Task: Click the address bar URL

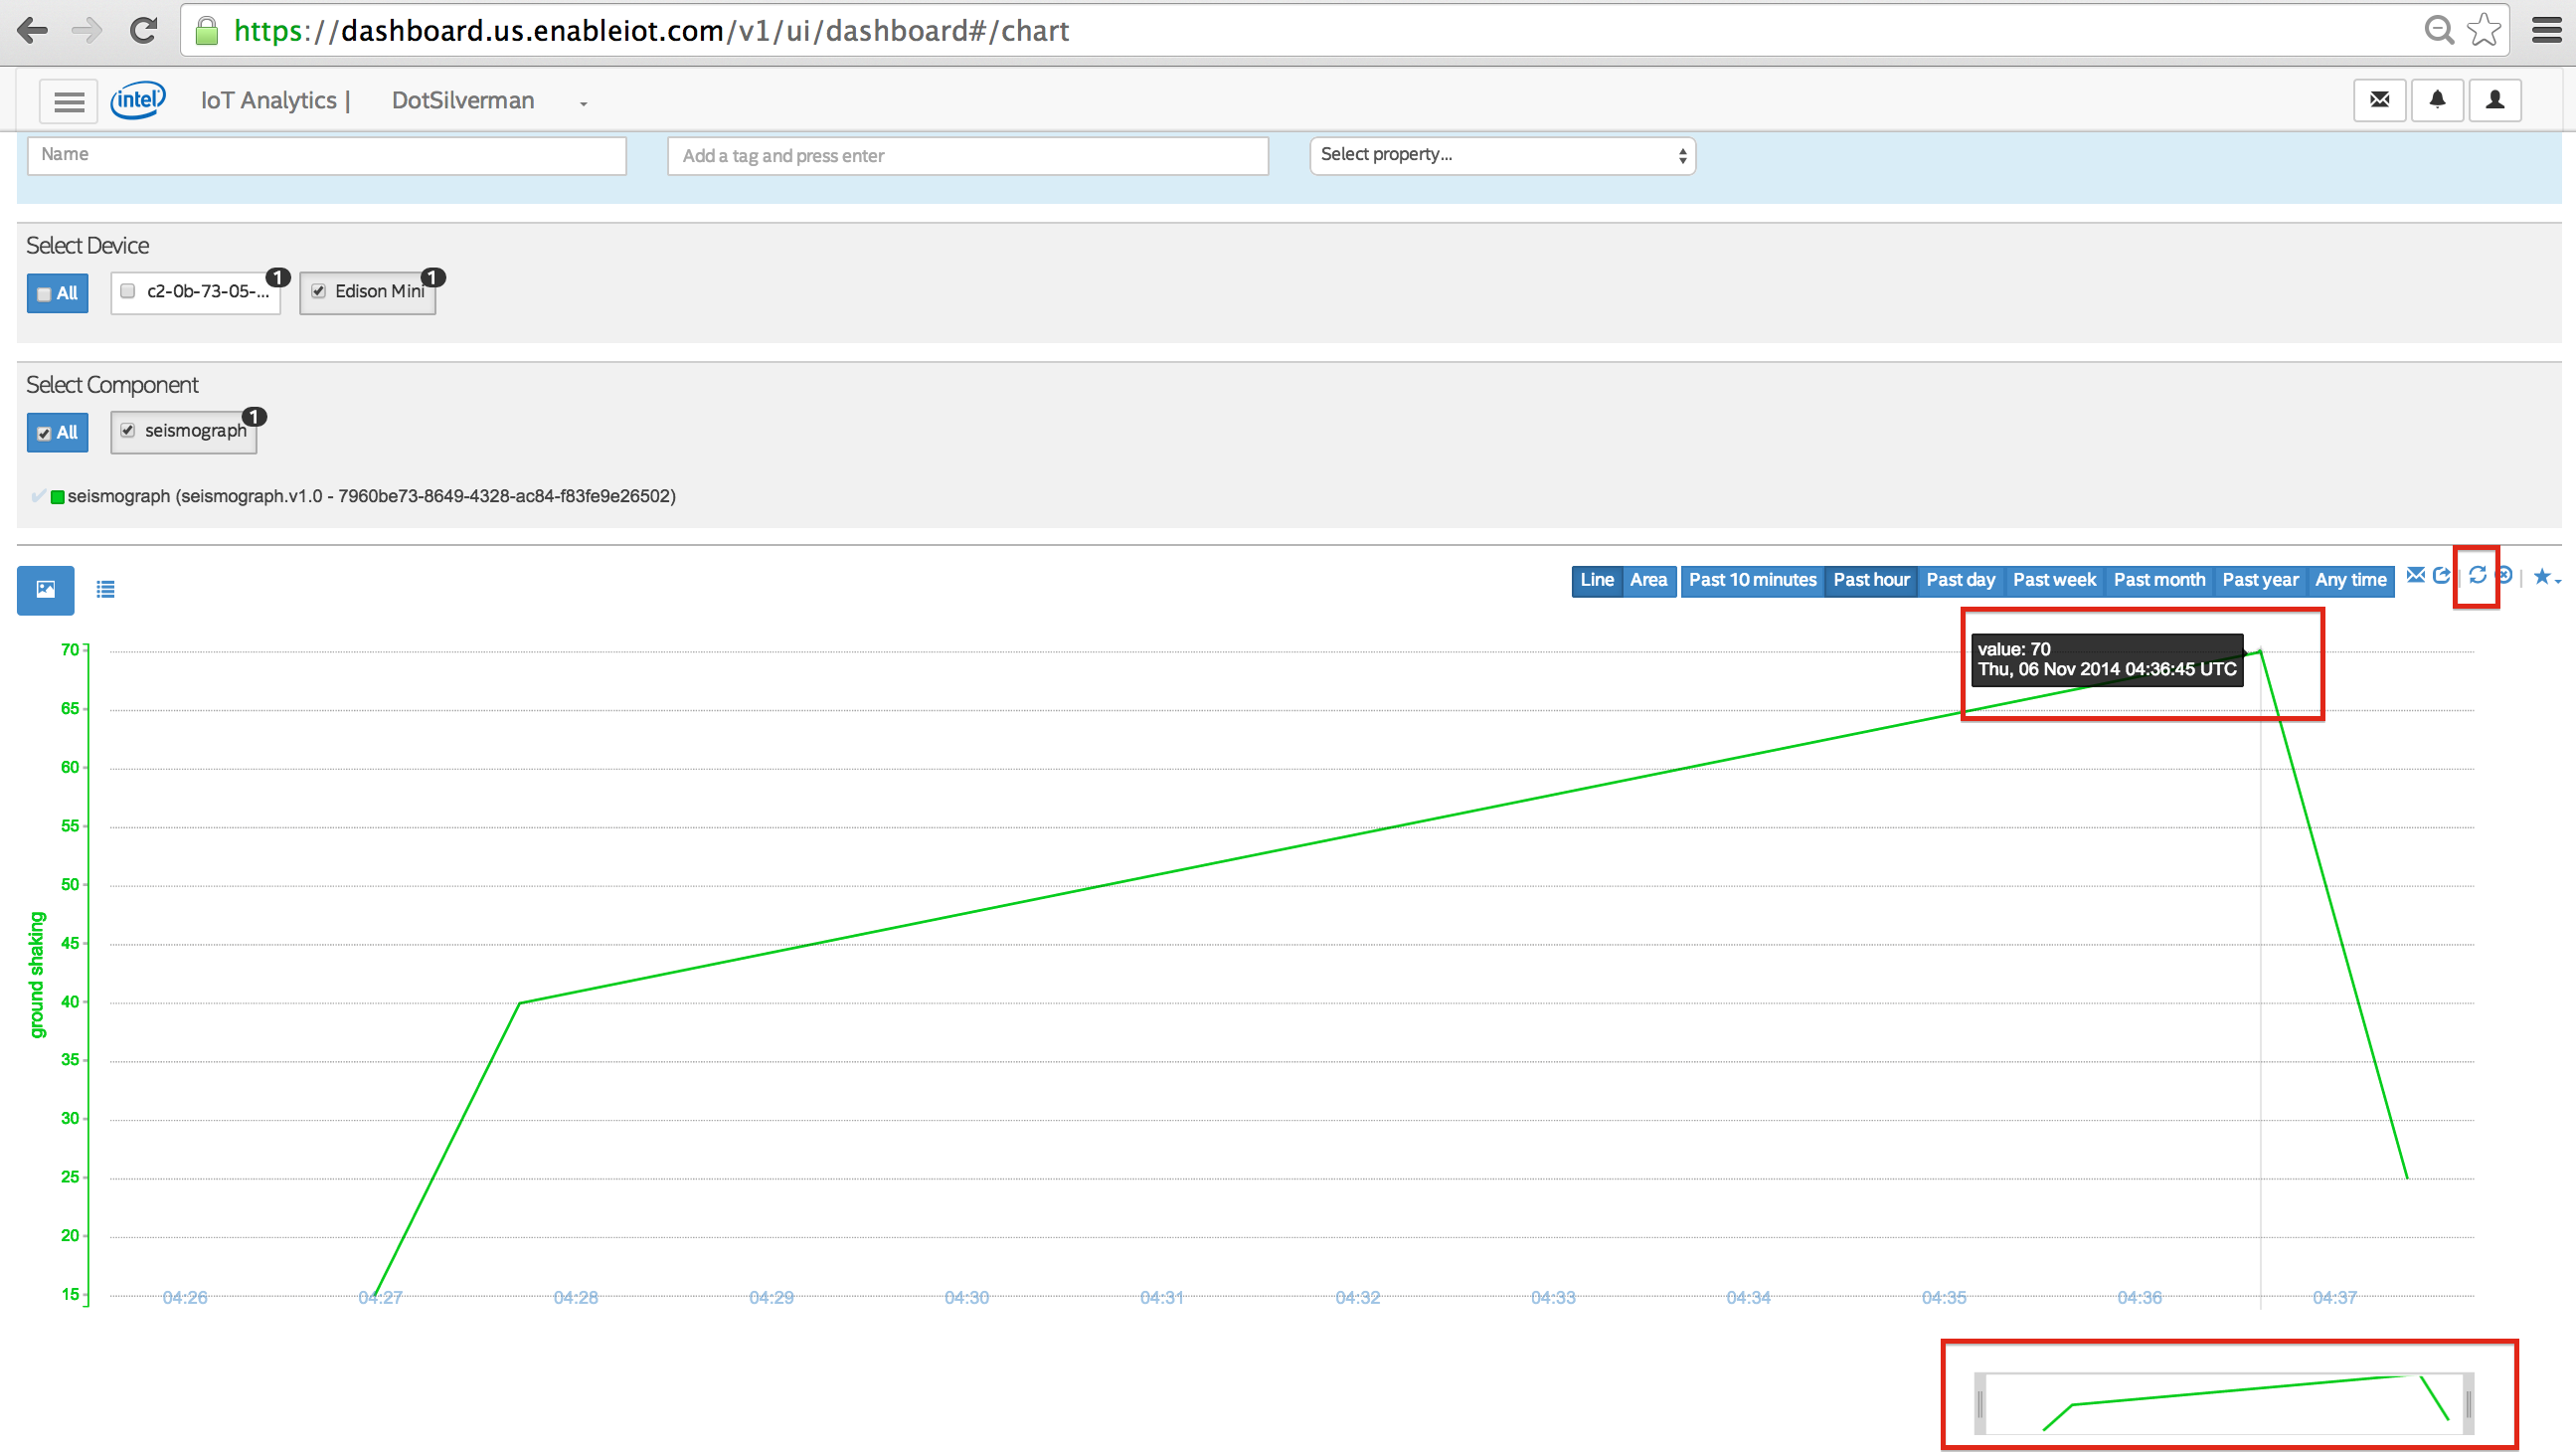Action: click(x=651, y=31)
